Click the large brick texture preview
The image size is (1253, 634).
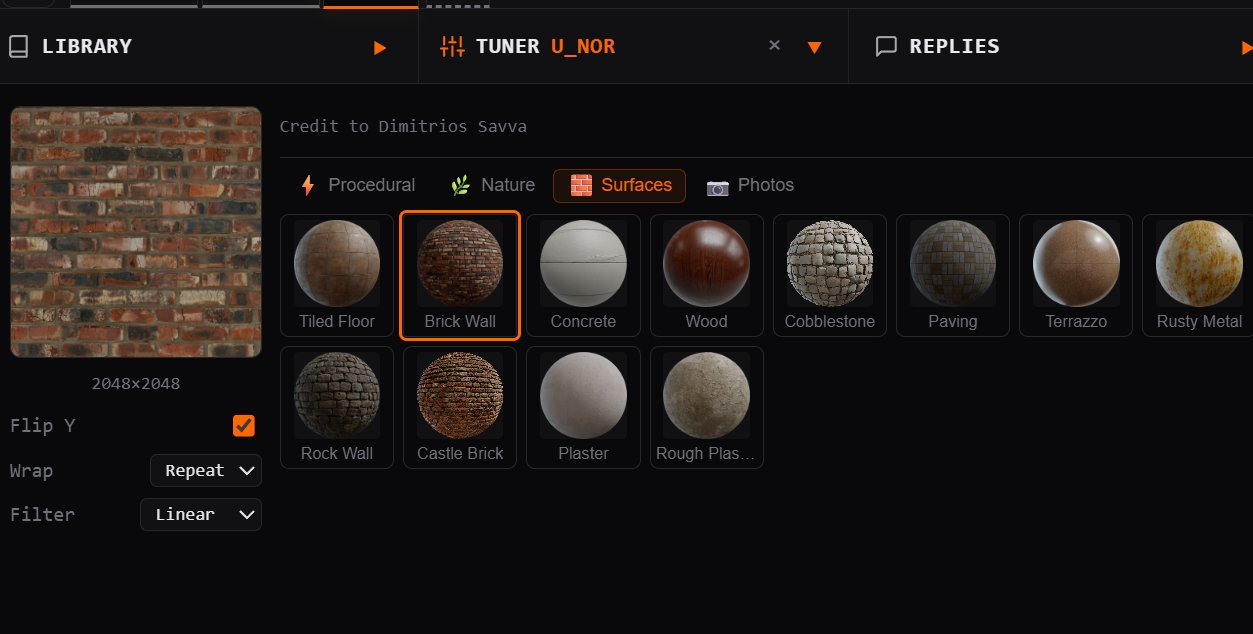(x=136, y=232)
